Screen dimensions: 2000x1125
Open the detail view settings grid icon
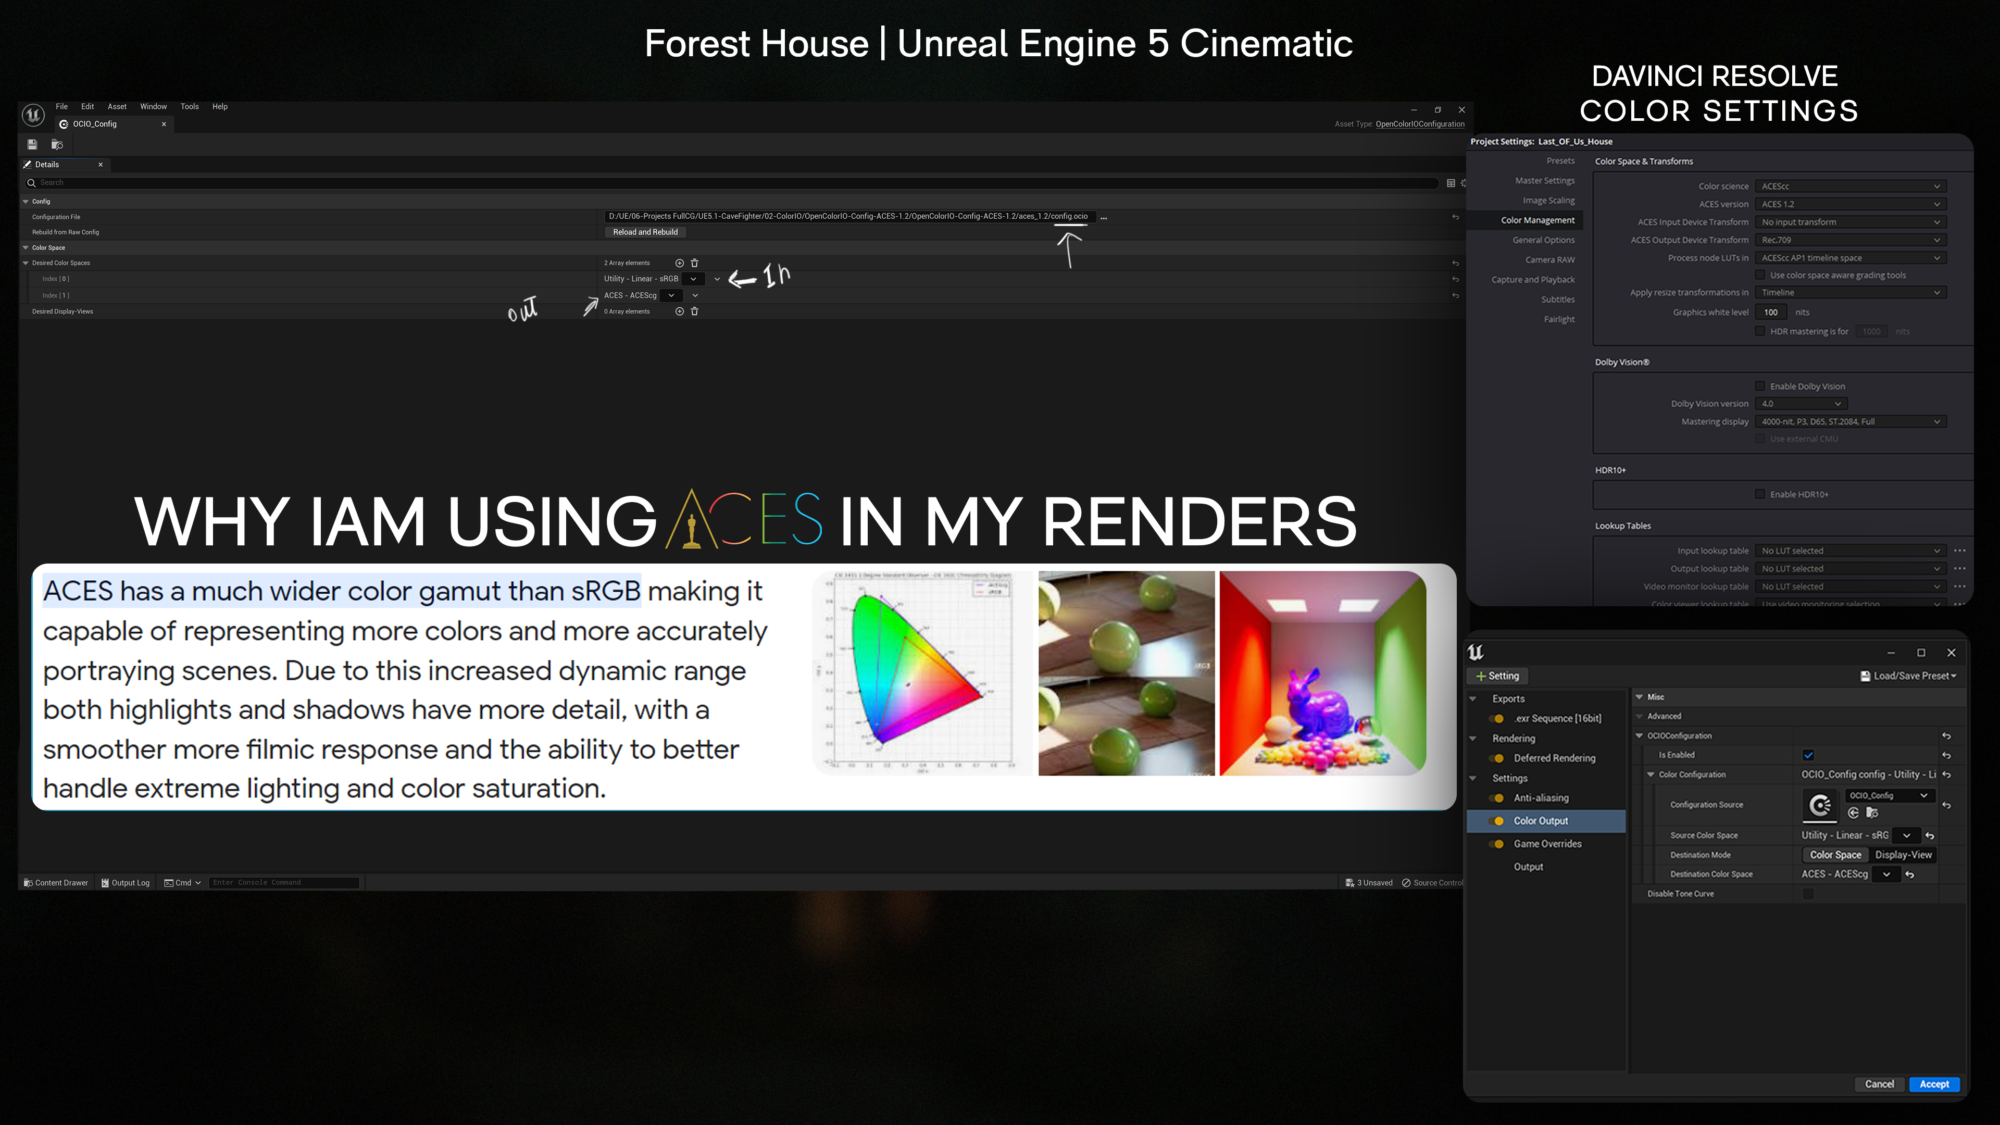pyautogui.click(x=1450, y=183)
